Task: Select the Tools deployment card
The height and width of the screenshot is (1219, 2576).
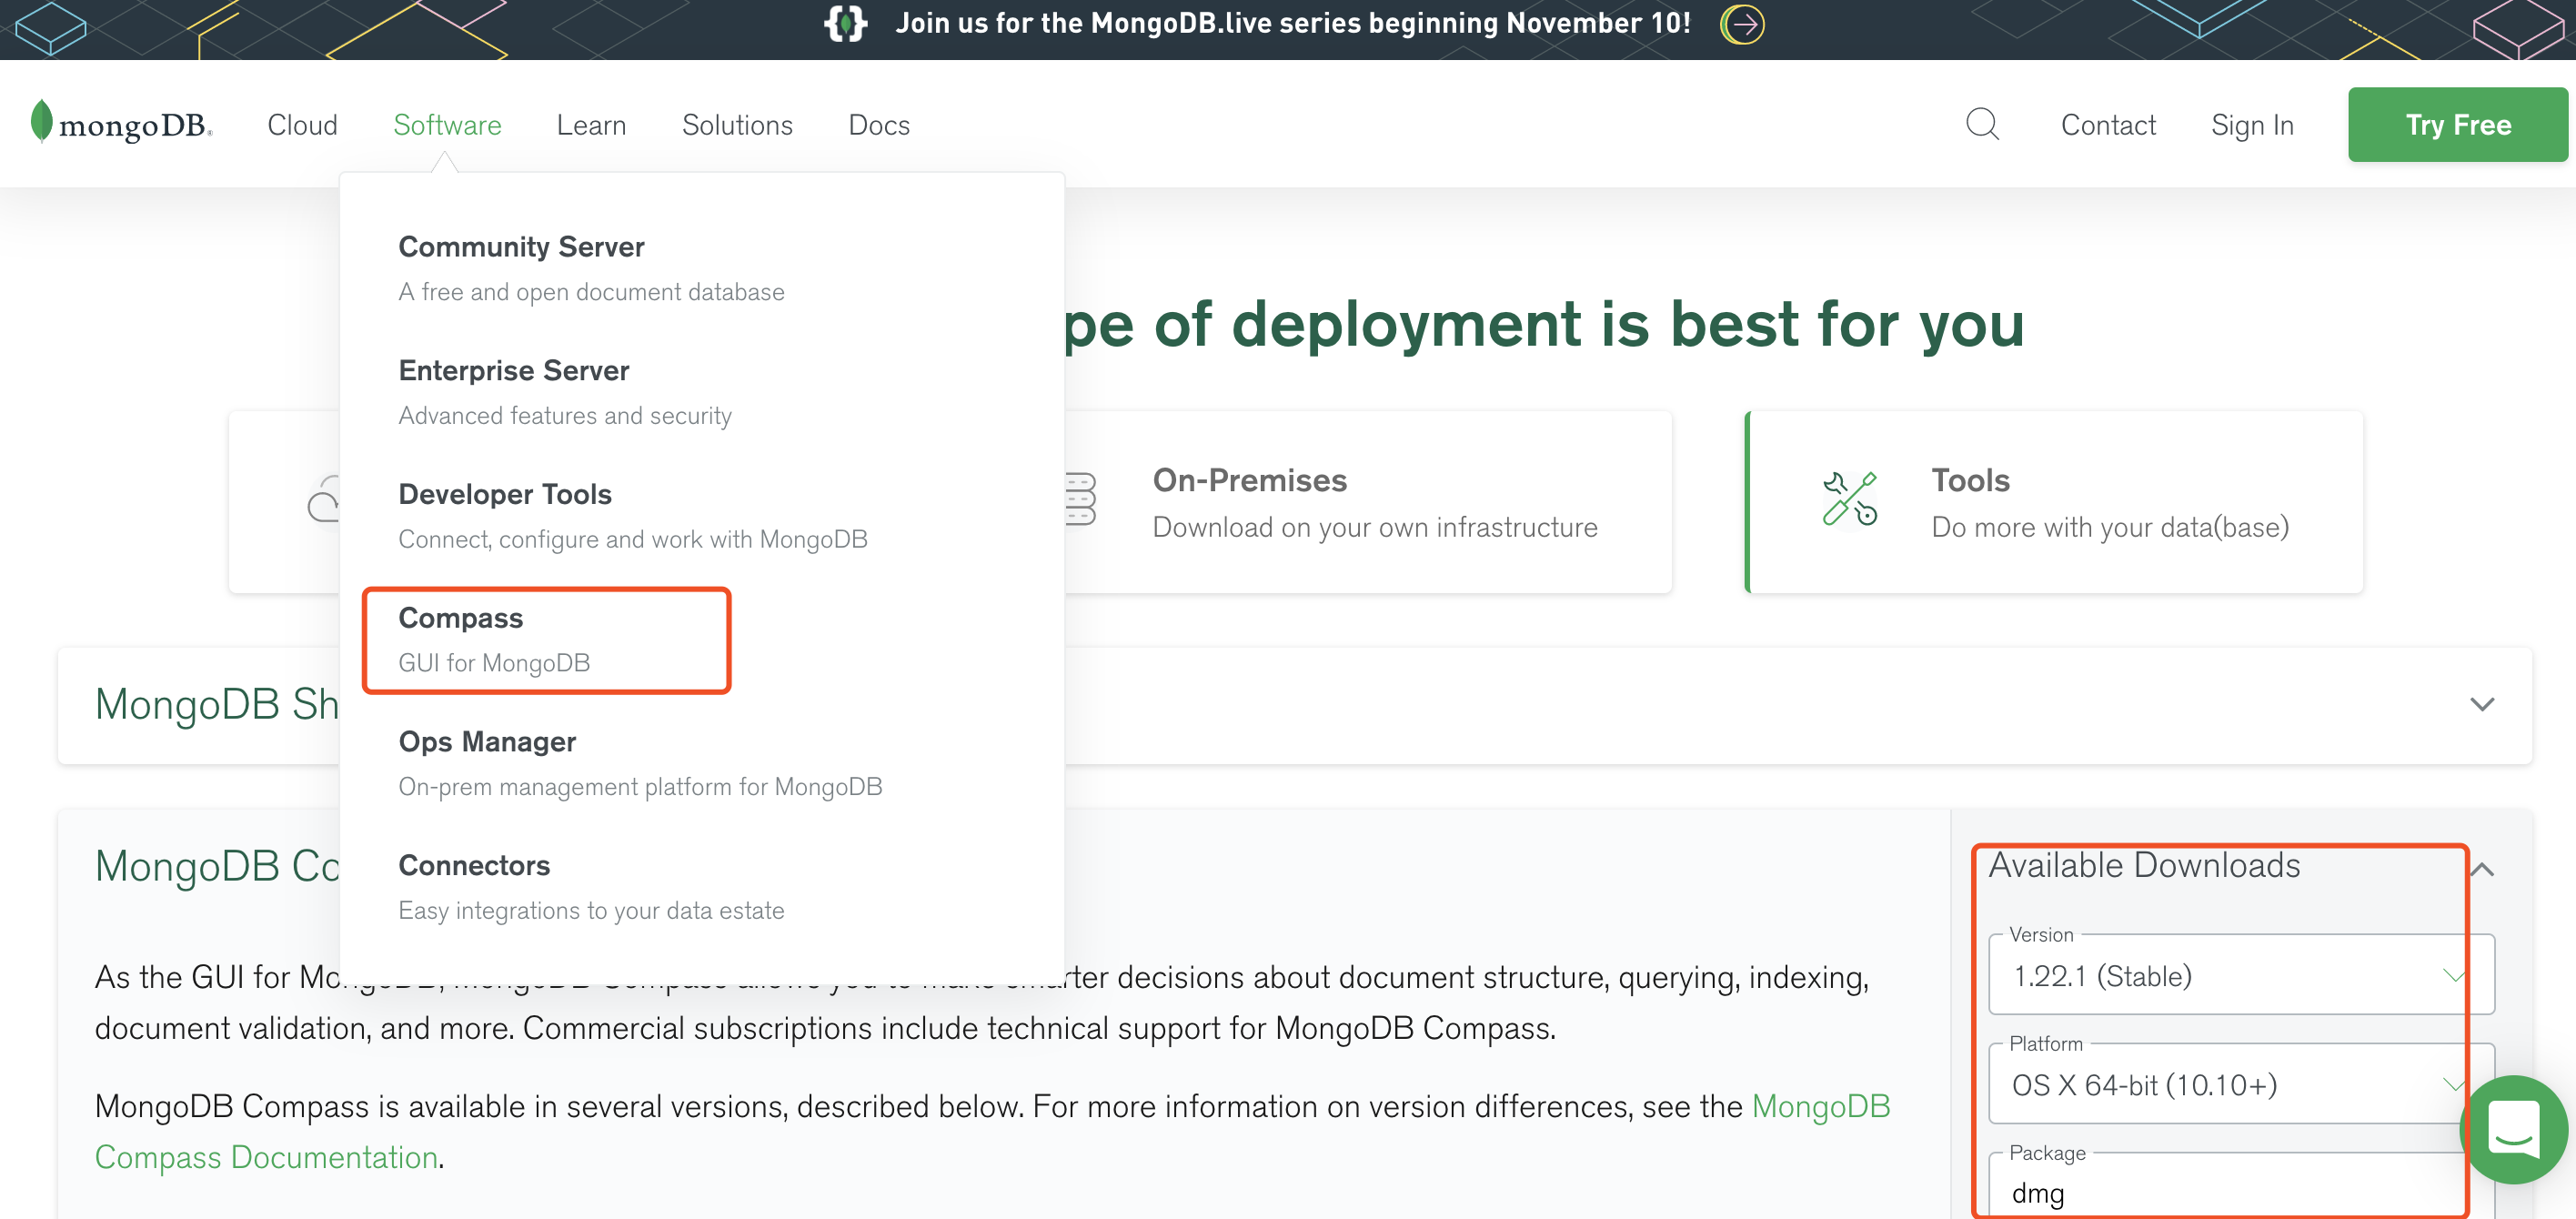Action: tap(2054, 502)
